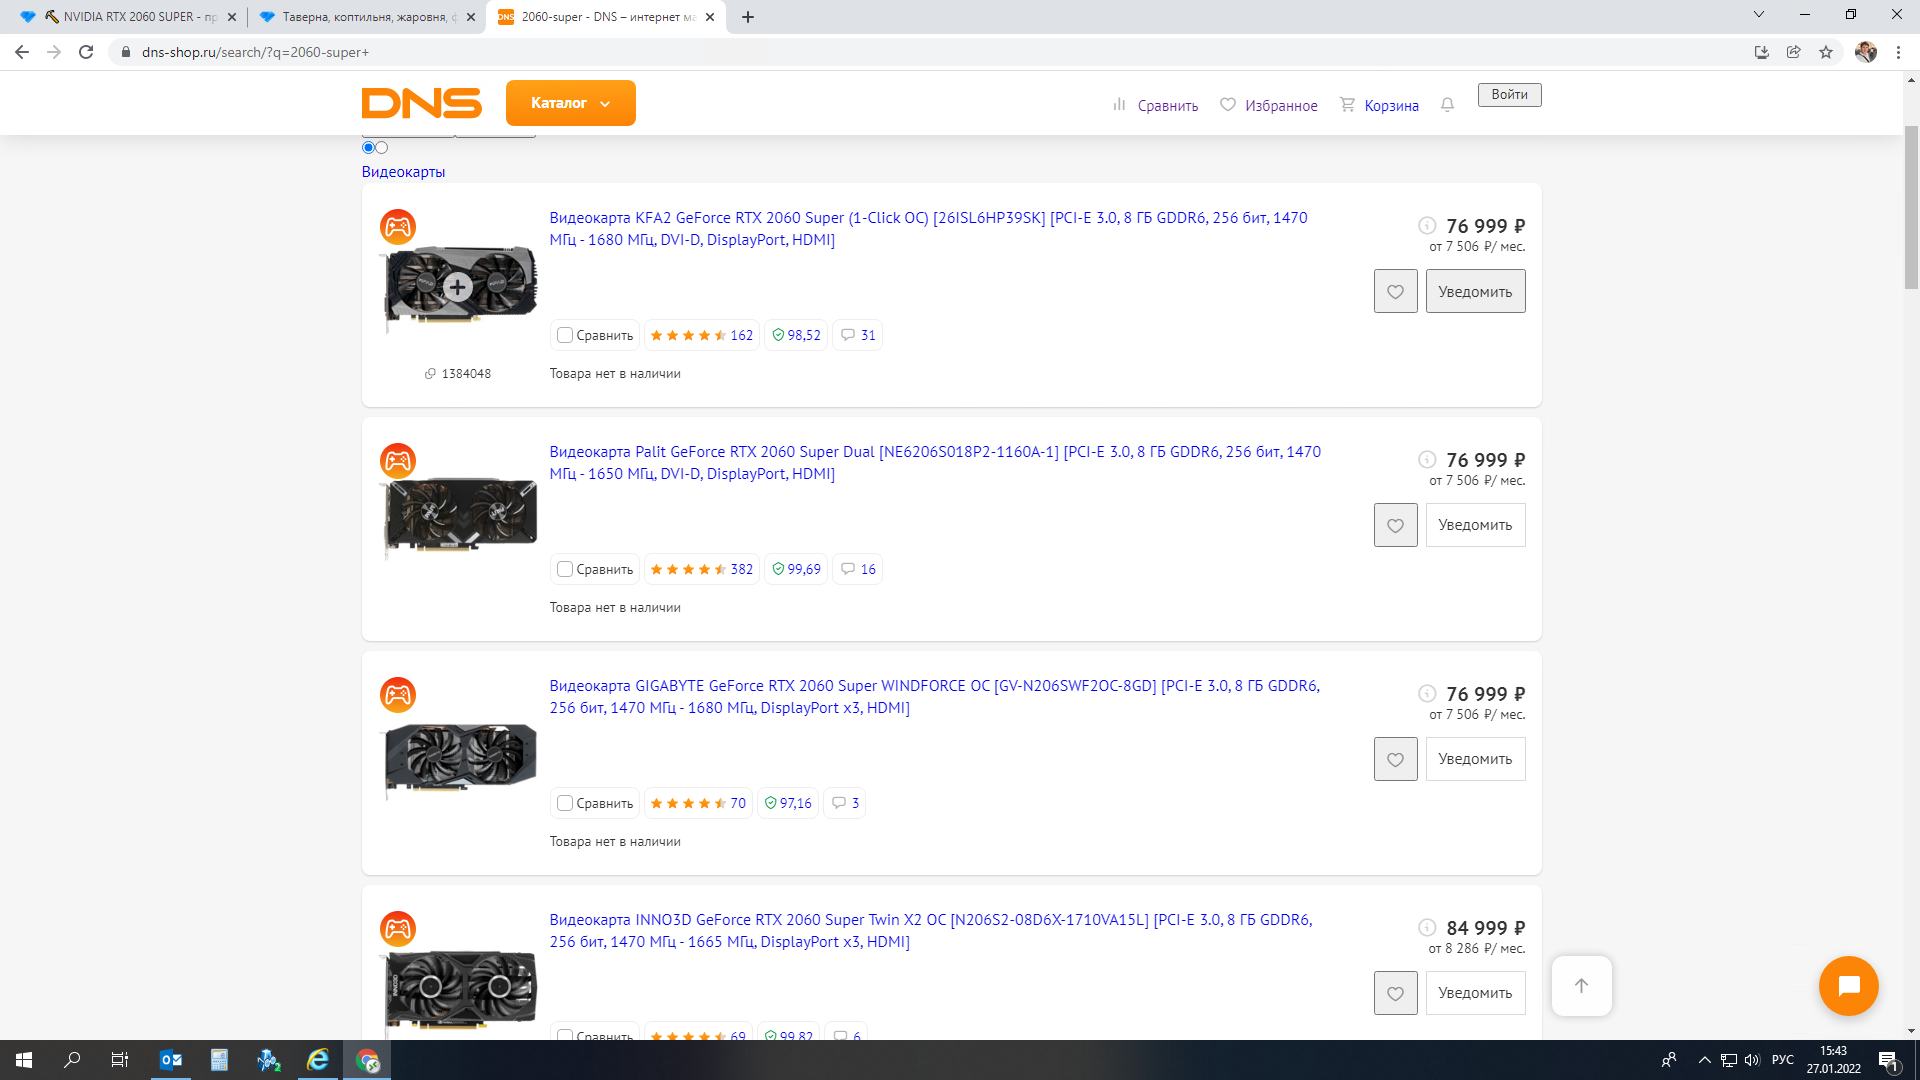Click the Войти login button
Viewport: 1920px width, 1080px height.
[x=1509, y=94]
